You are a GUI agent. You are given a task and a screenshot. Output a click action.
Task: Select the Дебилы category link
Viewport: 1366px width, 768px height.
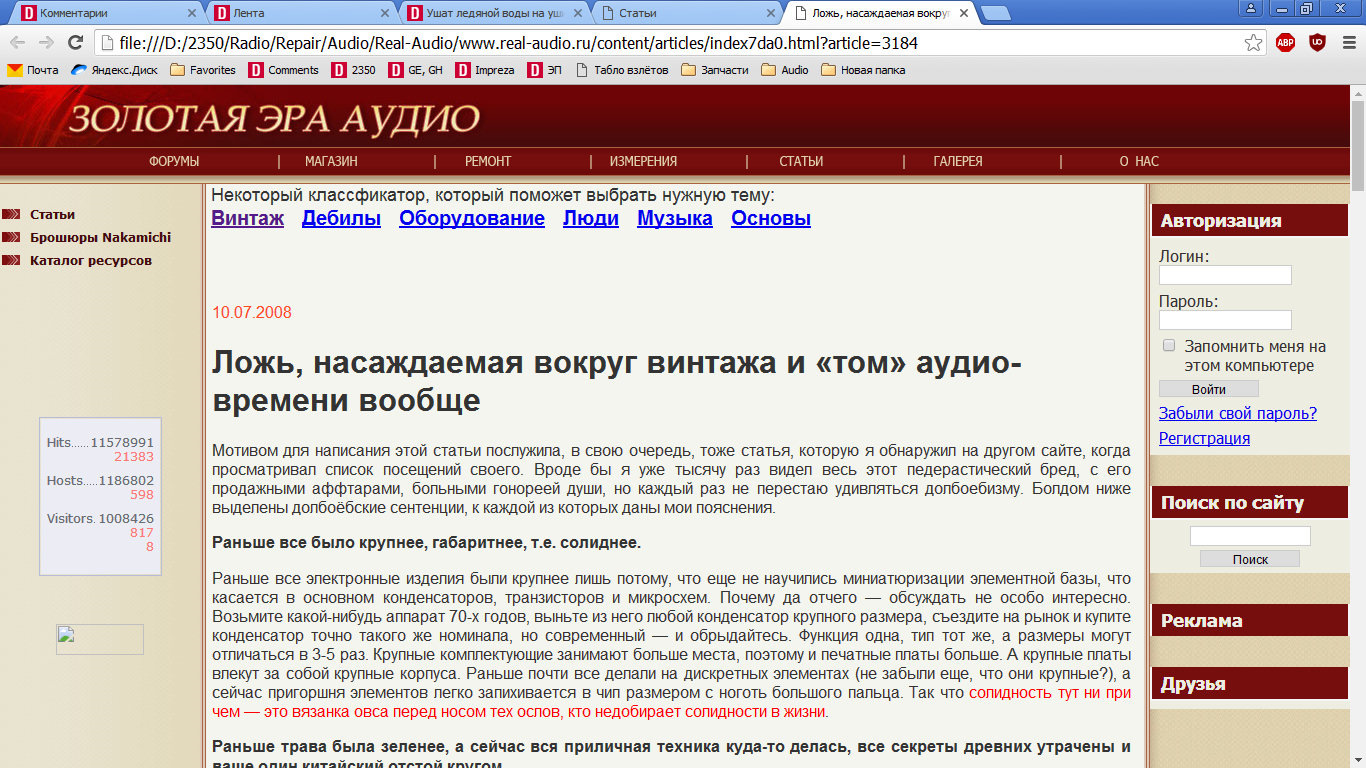341,218
